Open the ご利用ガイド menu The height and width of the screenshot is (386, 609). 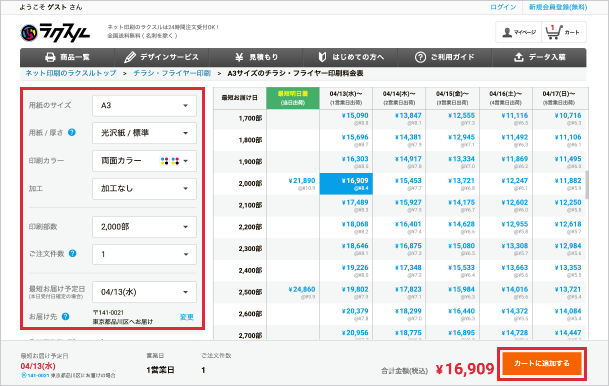pos(445,57)
